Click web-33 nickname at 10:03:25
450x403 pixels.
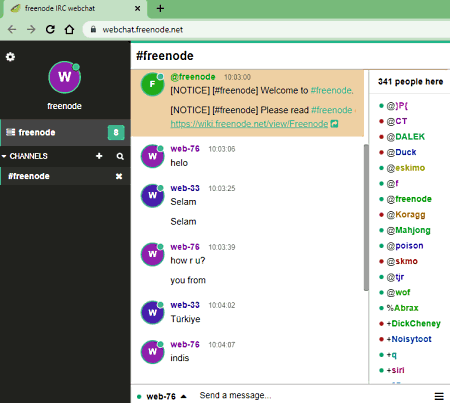coord(185,188)
